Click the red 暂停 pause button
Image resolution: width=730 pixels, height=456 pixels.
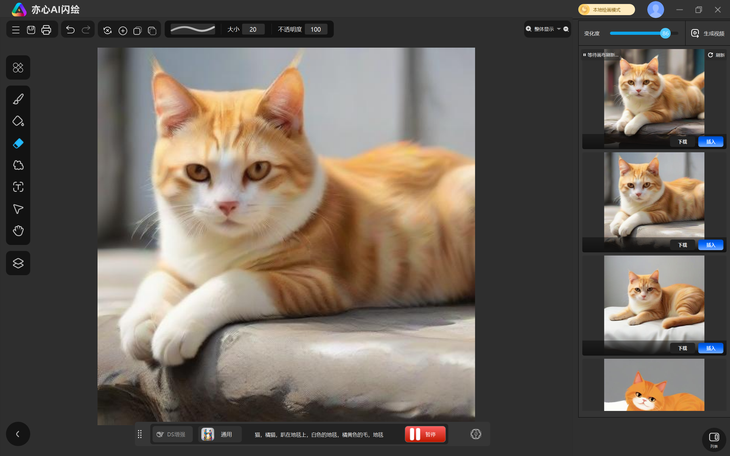click(425, 434)
